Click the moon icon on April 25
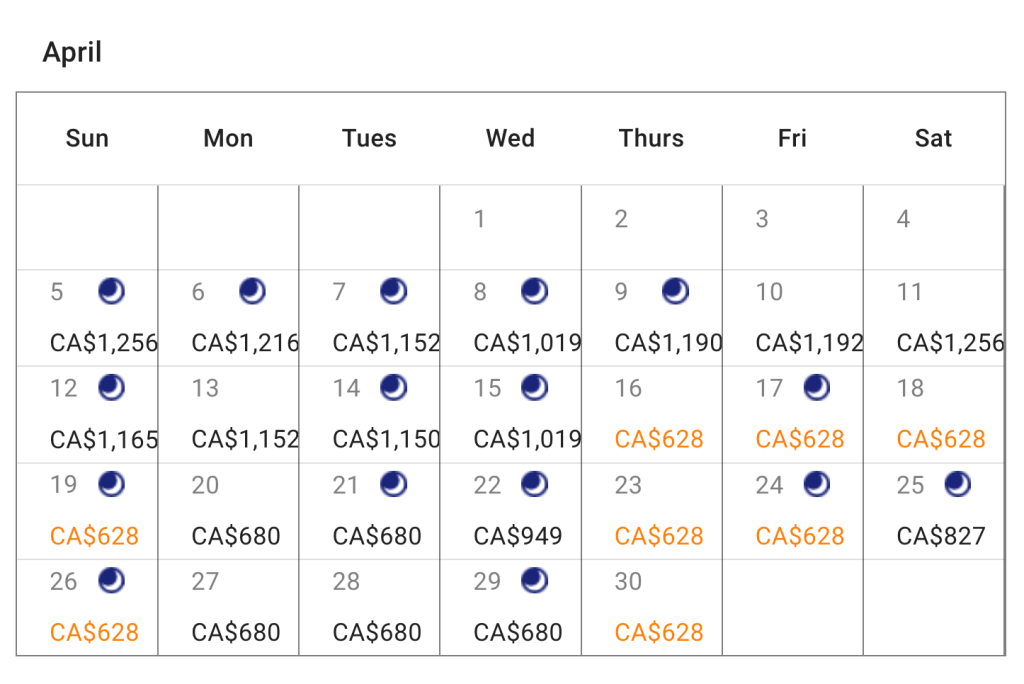Viewport: 1024px width, 684px height. tap(958, 485)
